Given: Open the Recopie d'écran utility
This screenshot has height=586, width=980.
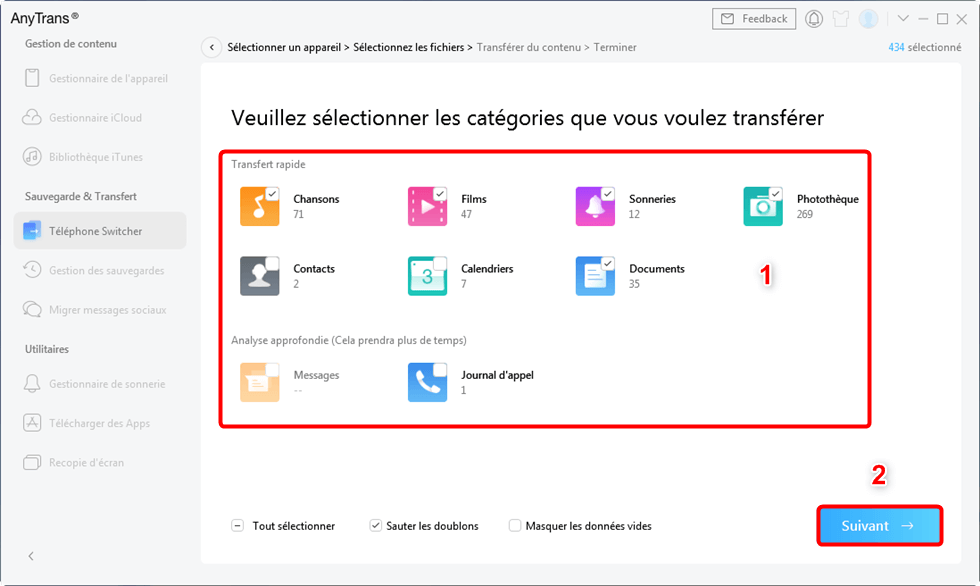Looking at the screenshot, I should [x=99, y=462].
